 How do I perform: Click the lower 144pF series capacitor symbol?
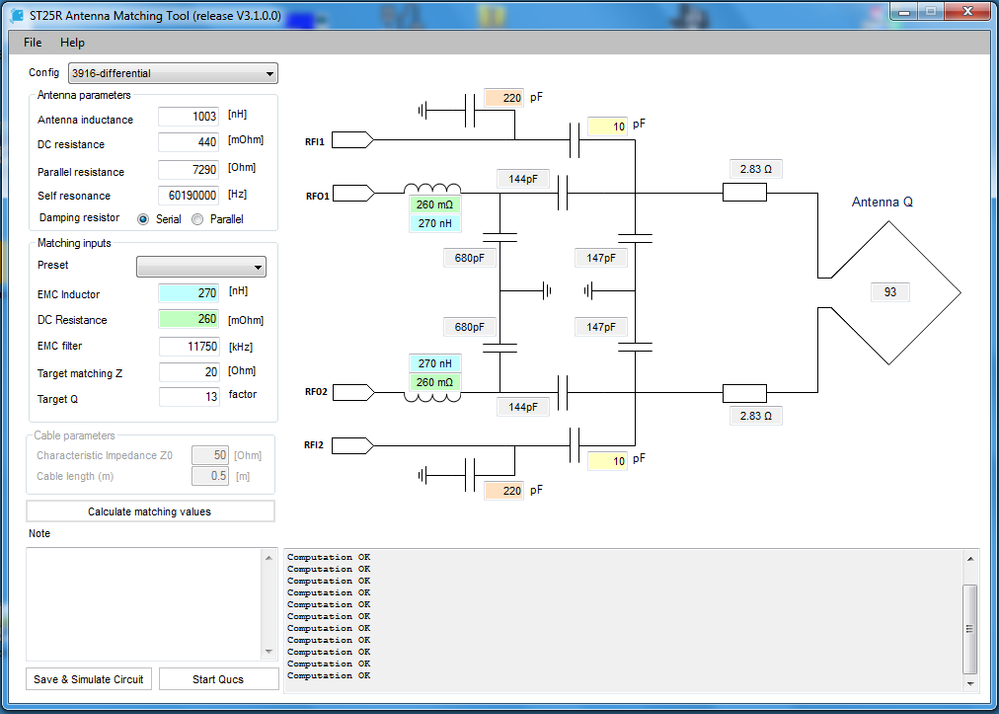coord(563,392)
